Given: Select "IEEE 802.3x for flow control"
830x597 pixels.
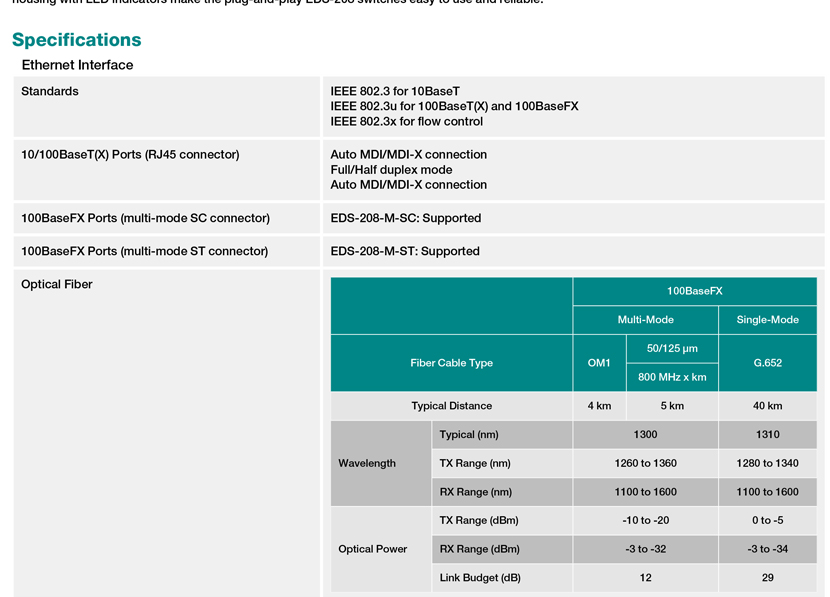Looking at the screenshot, I should [x=407, y=122].
